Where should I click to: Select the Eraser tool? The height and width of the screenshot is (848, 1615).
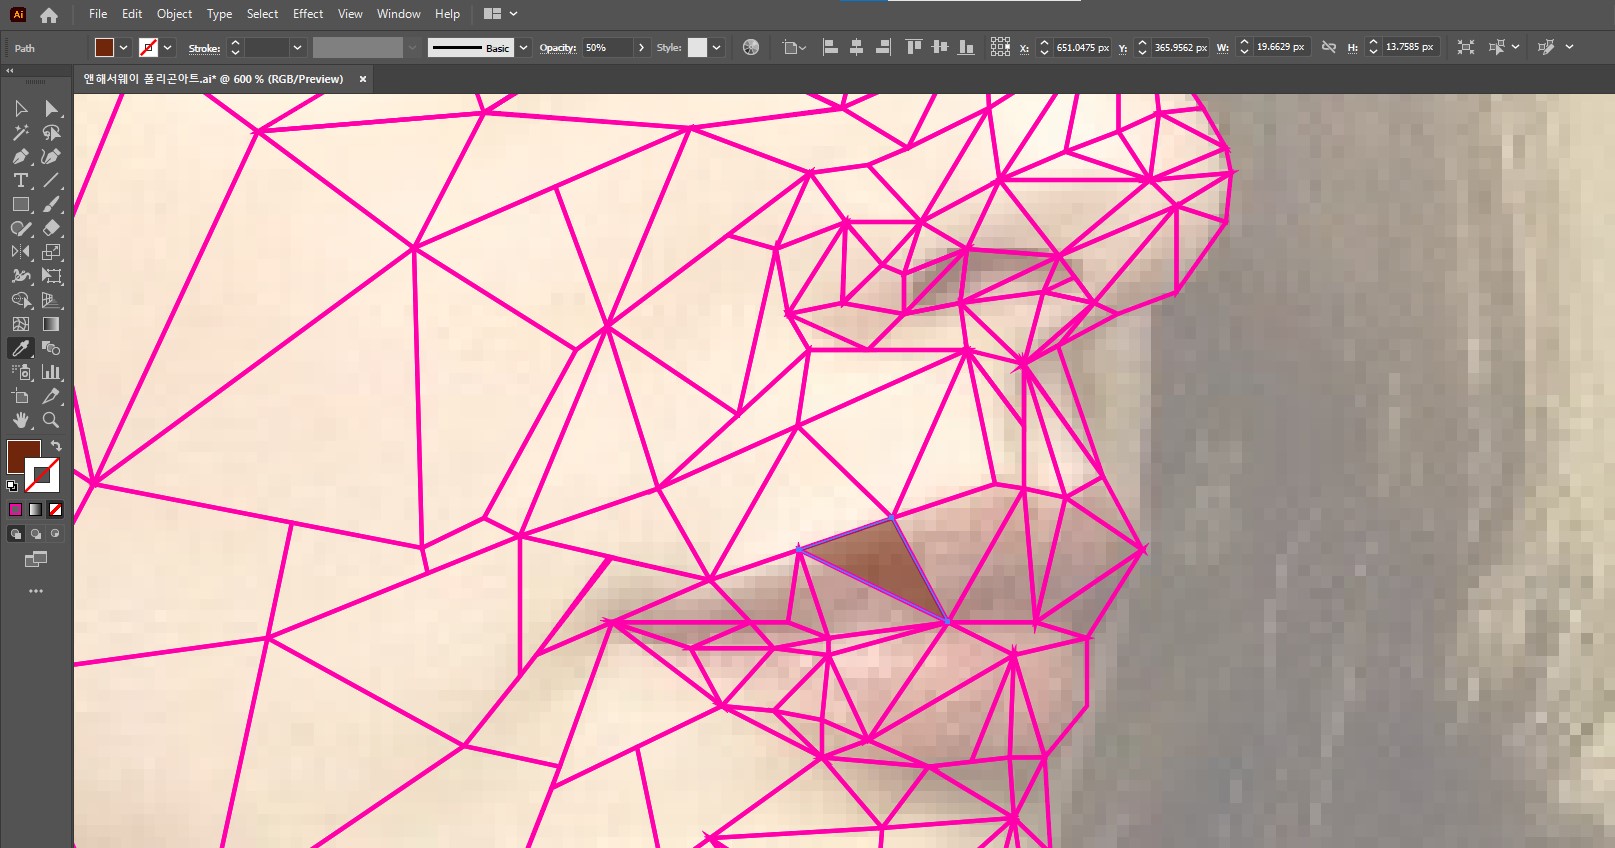pos(51,228)
